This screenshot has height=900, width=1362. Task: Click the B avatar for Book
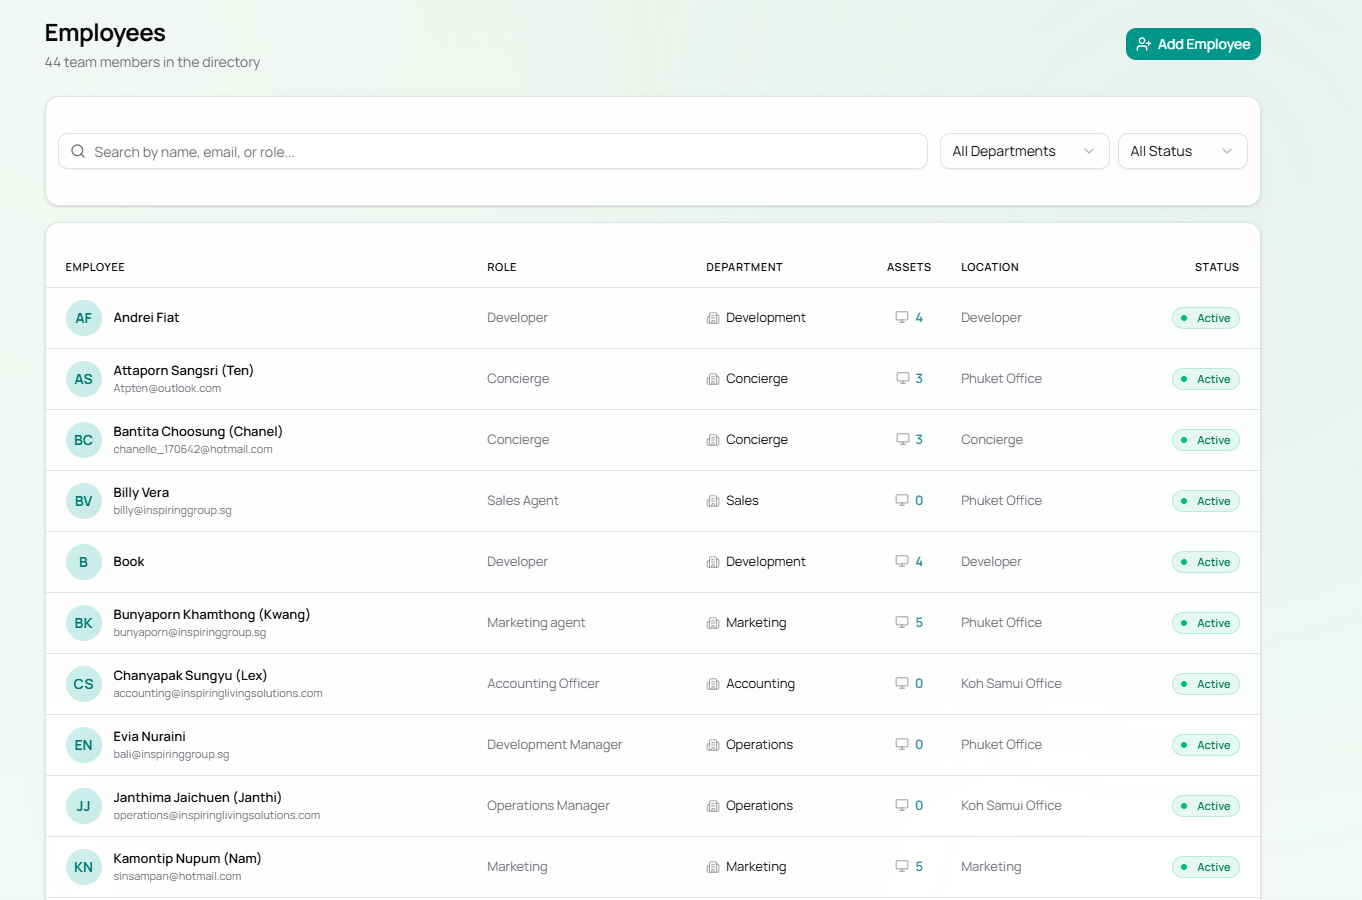point(84,562)
